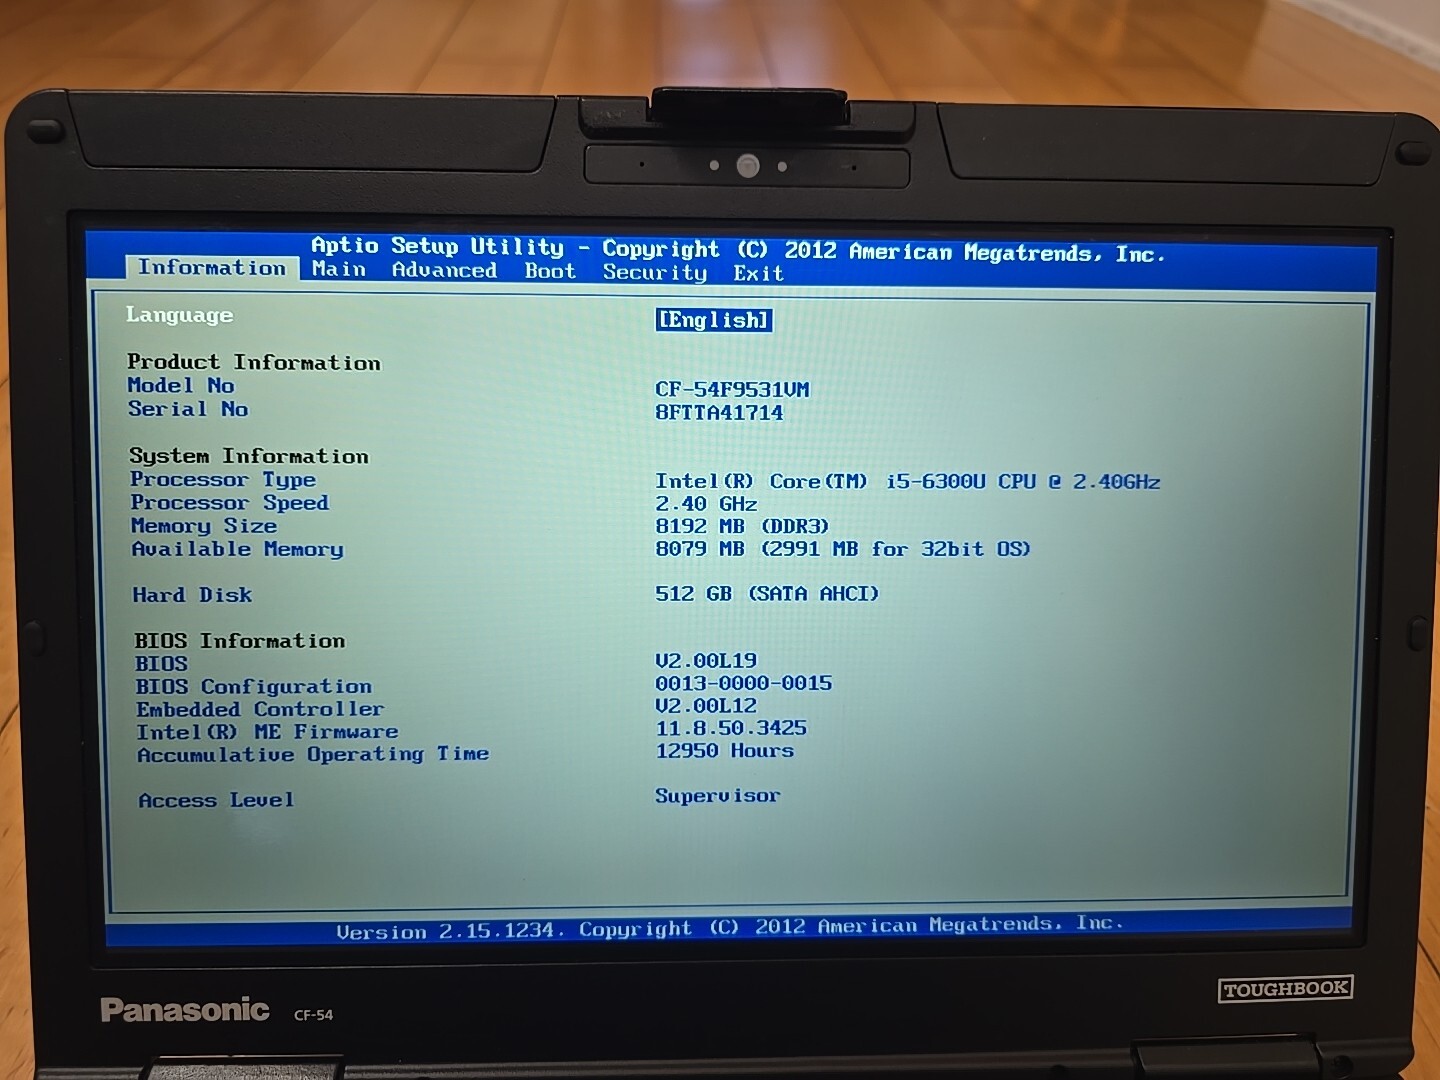Open the Main tab
The height and width of the screenshot is (1080, 1440).
click(x=338, y=269)
